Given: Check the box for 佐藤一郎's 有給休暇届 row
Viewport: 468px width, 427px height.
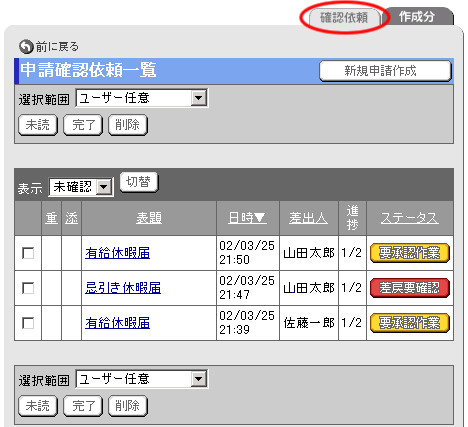Looking at the screenshot, I should click(28, 323).
